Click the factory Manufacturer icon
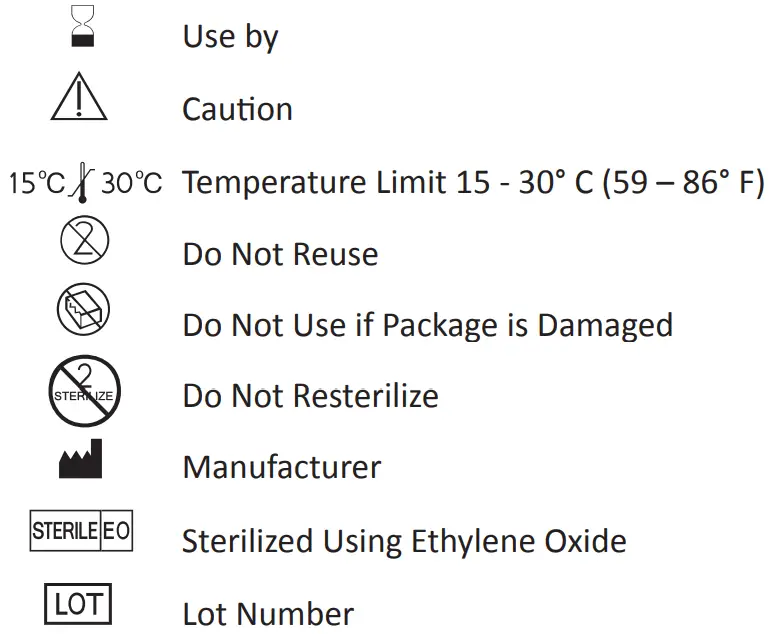The image size is (770, 634). point(83,459)
